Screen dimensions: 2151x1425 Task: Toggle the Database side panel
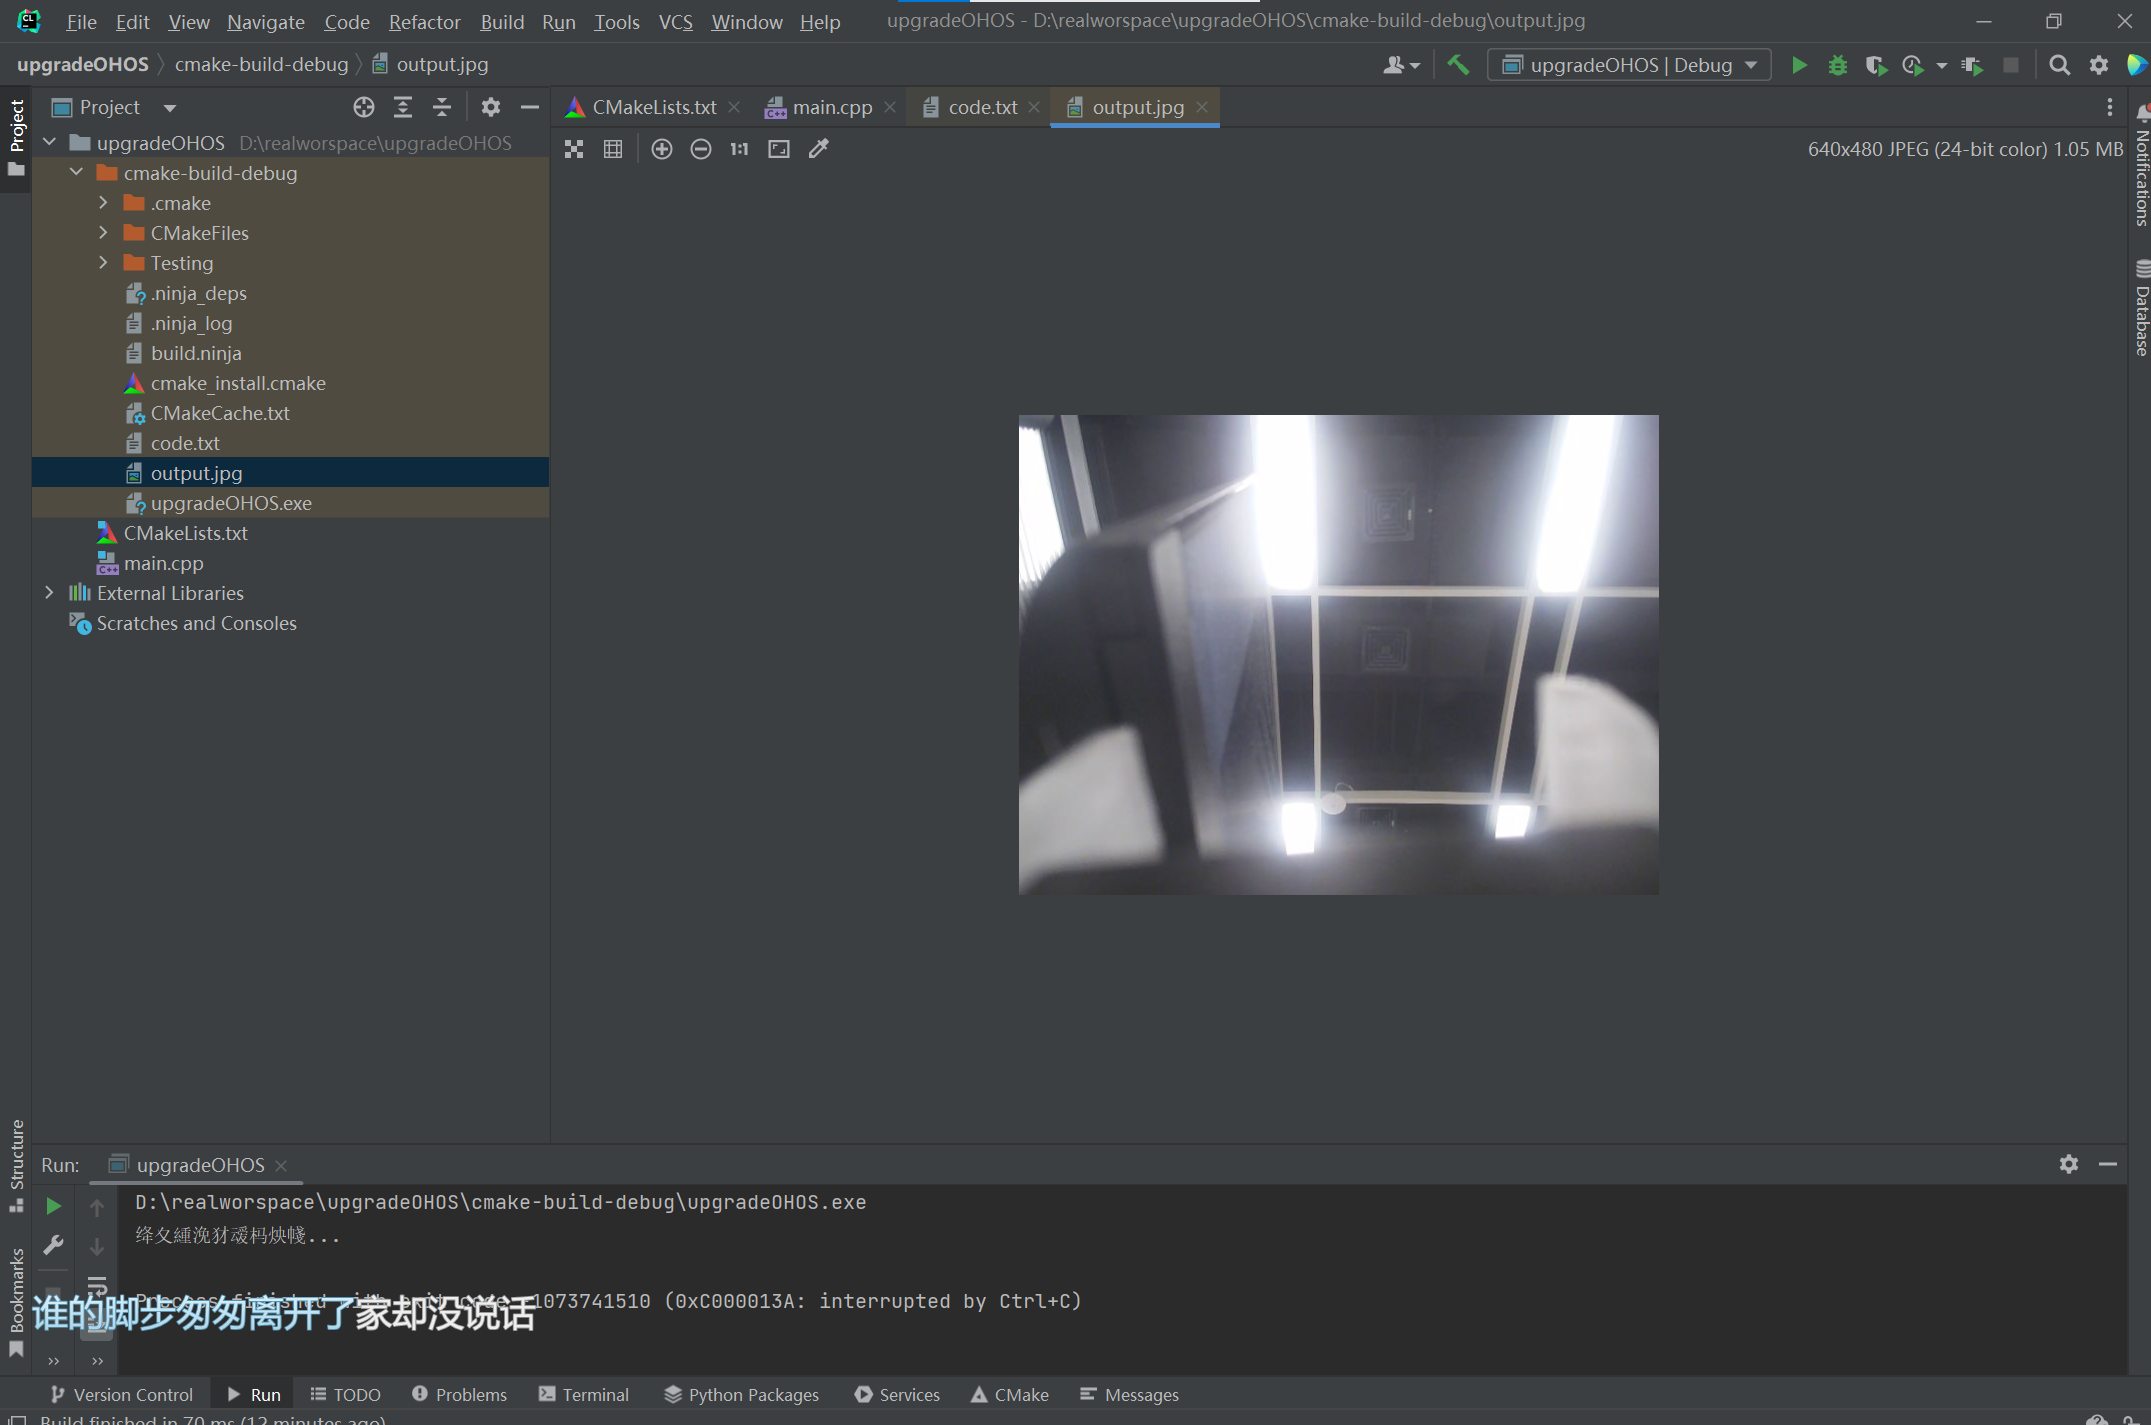(2141, 307)
